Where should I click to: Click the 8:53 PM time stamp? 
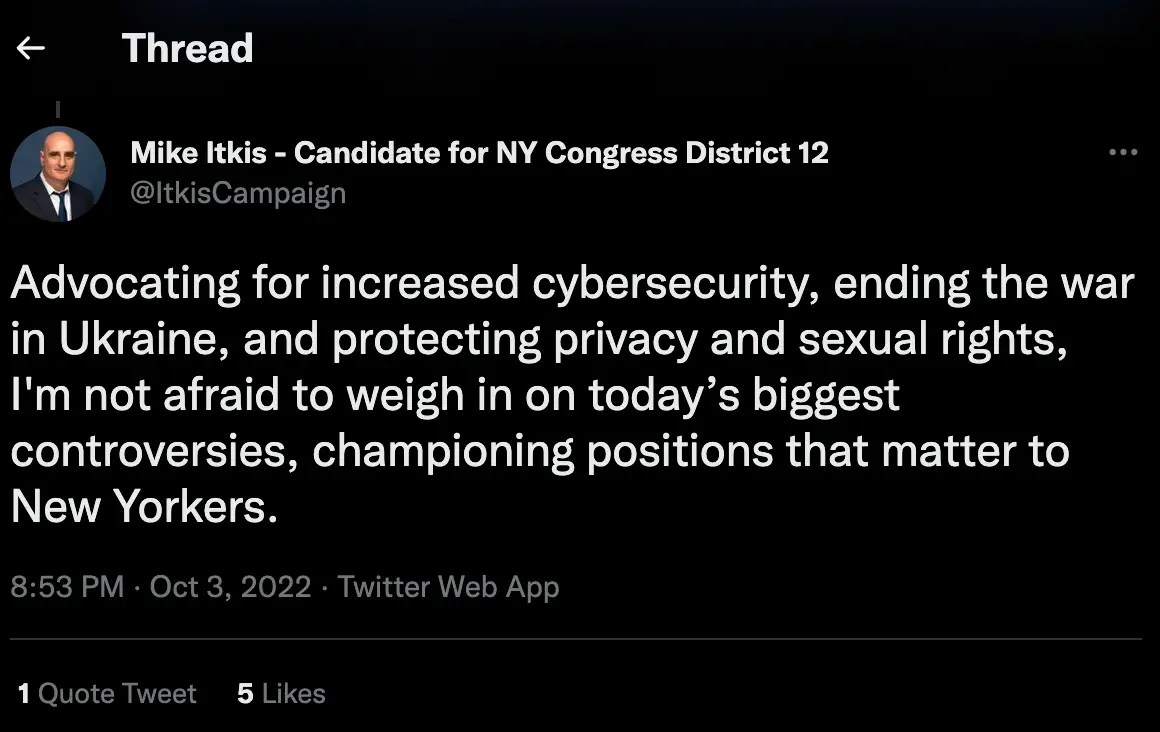65,586
